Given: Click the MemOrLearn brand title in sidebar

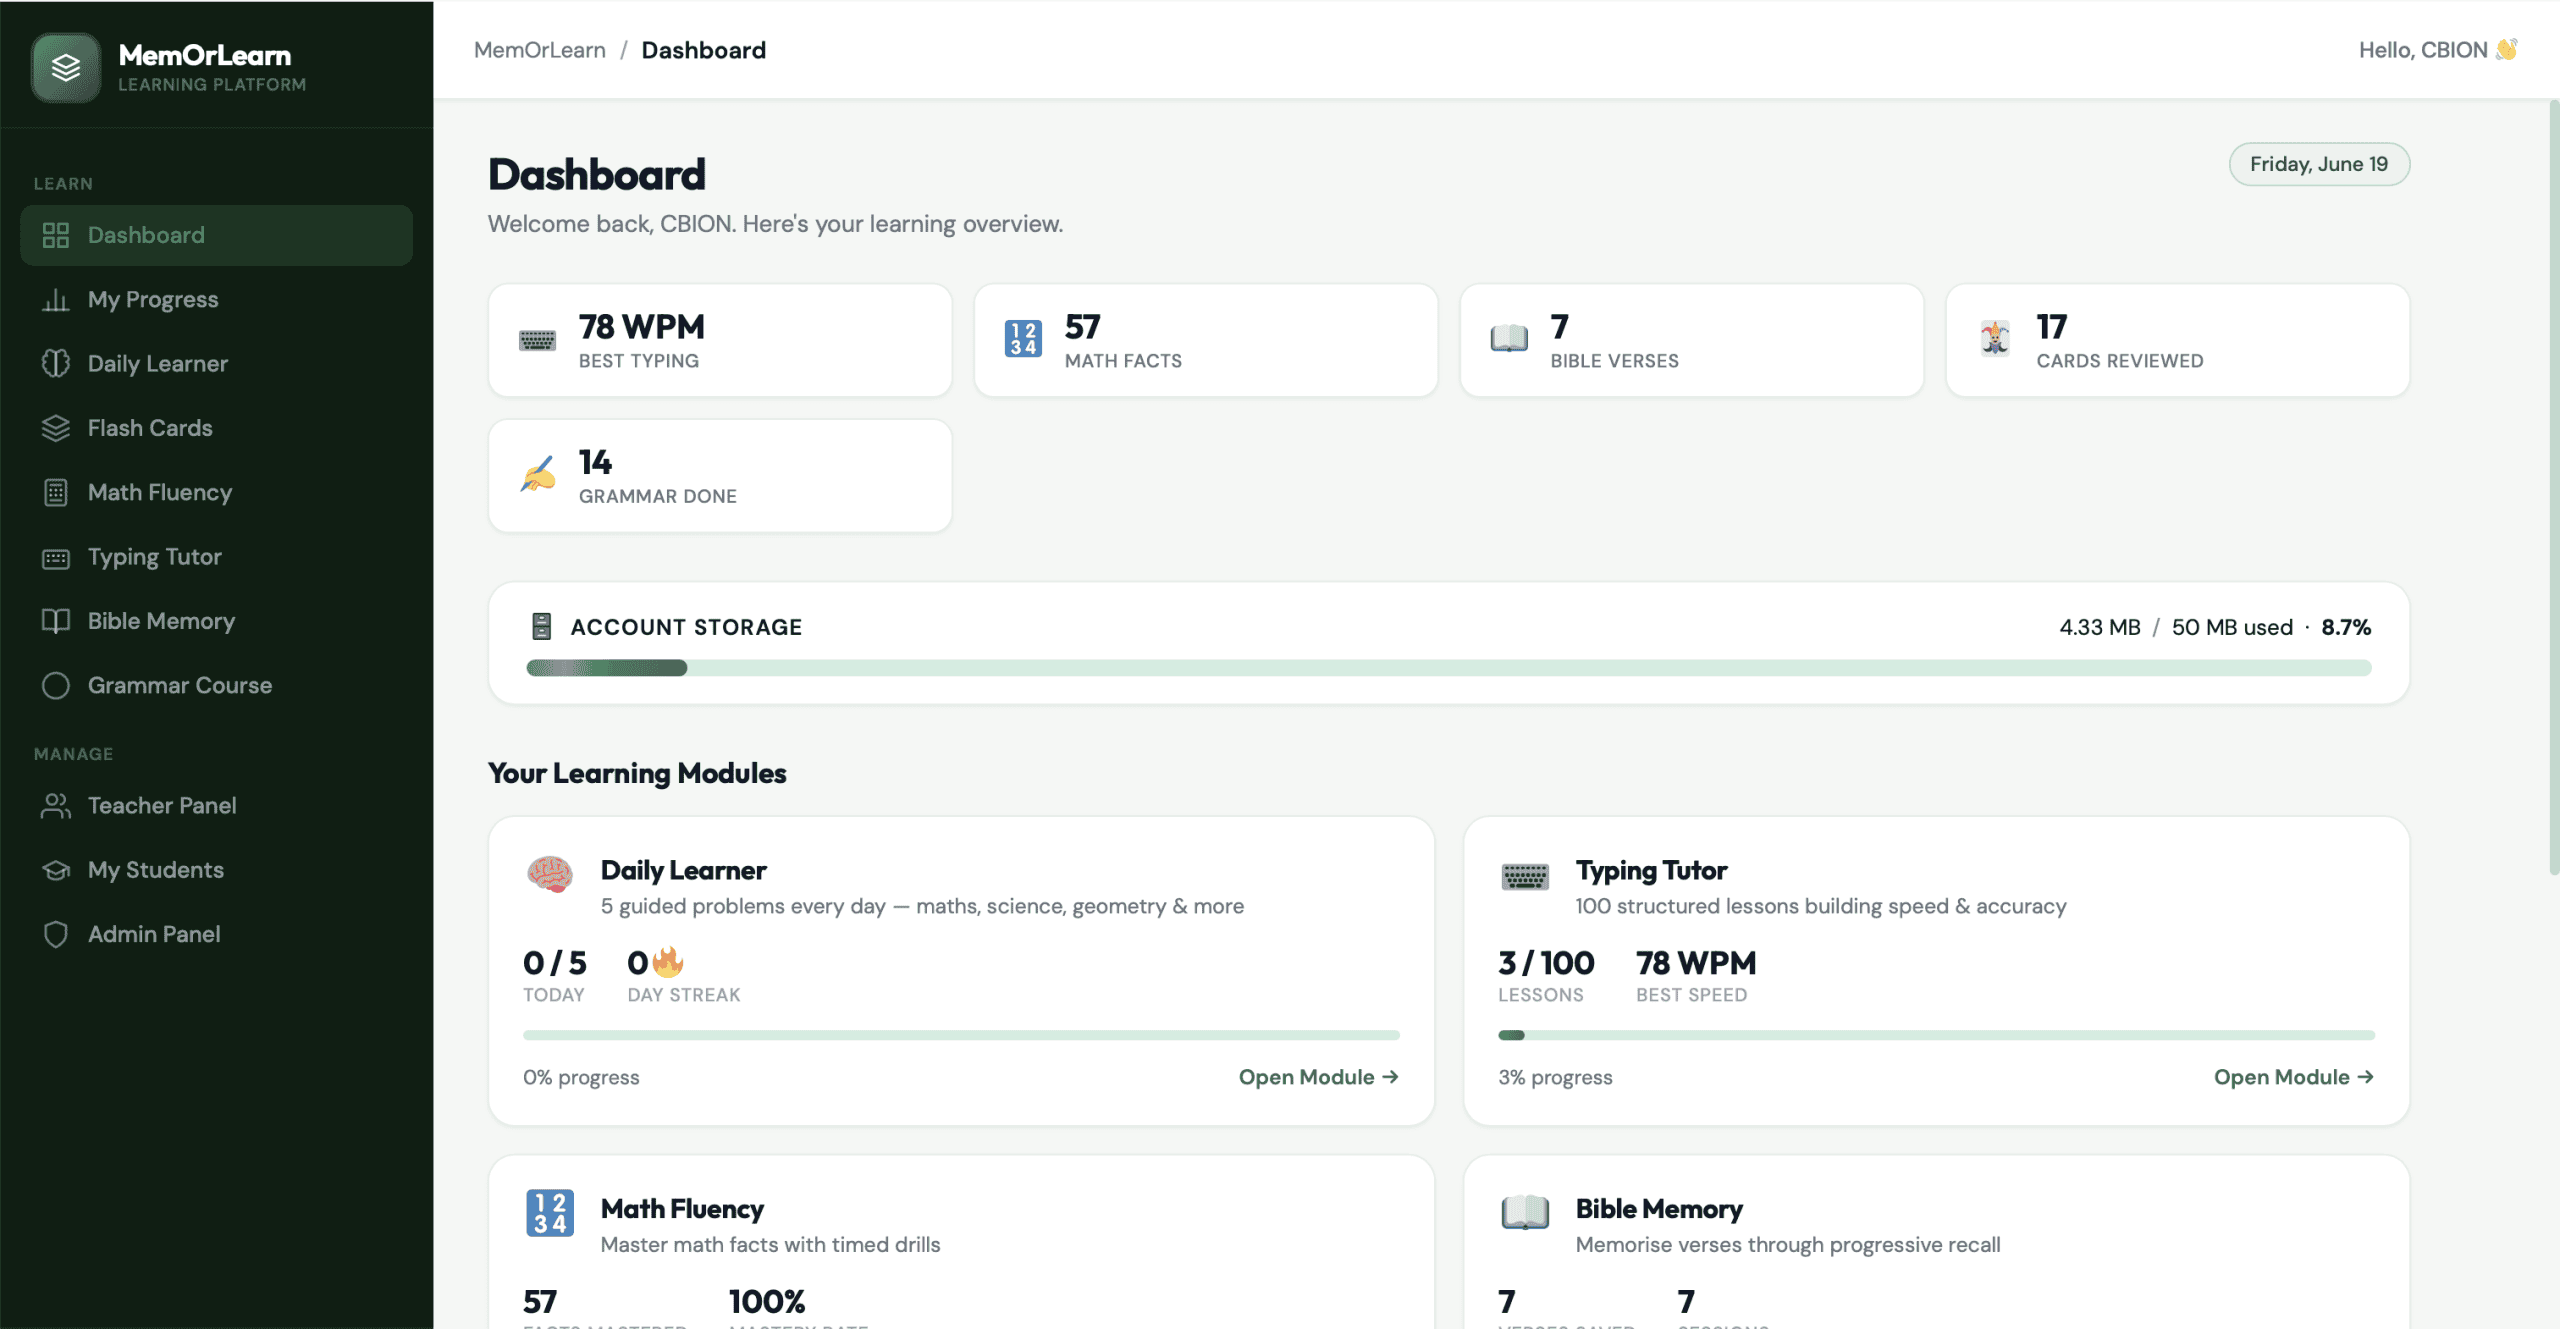Looking at the screenshot, I should [x=205, y=56].
